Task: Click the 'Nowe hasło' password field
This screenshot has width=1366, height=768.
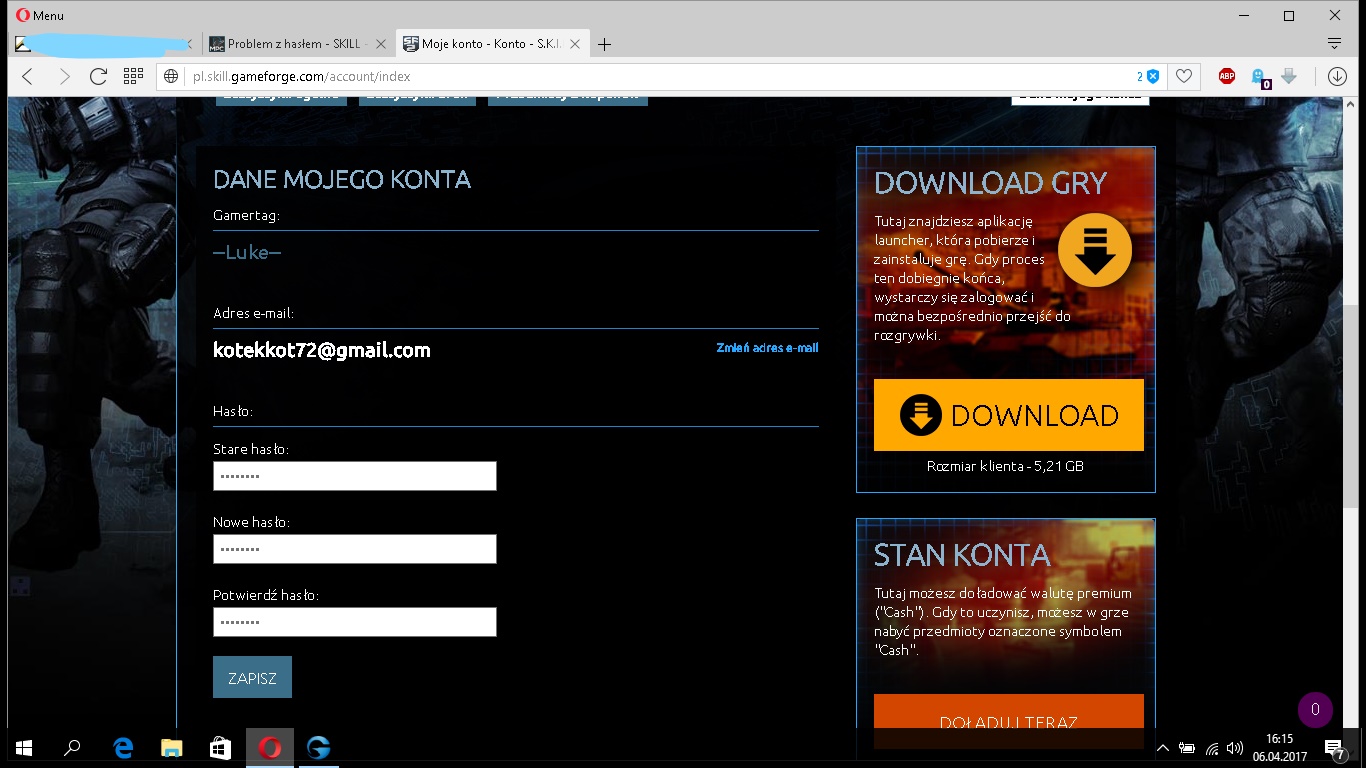Action: pyautogui.click(x=355, y=549)
